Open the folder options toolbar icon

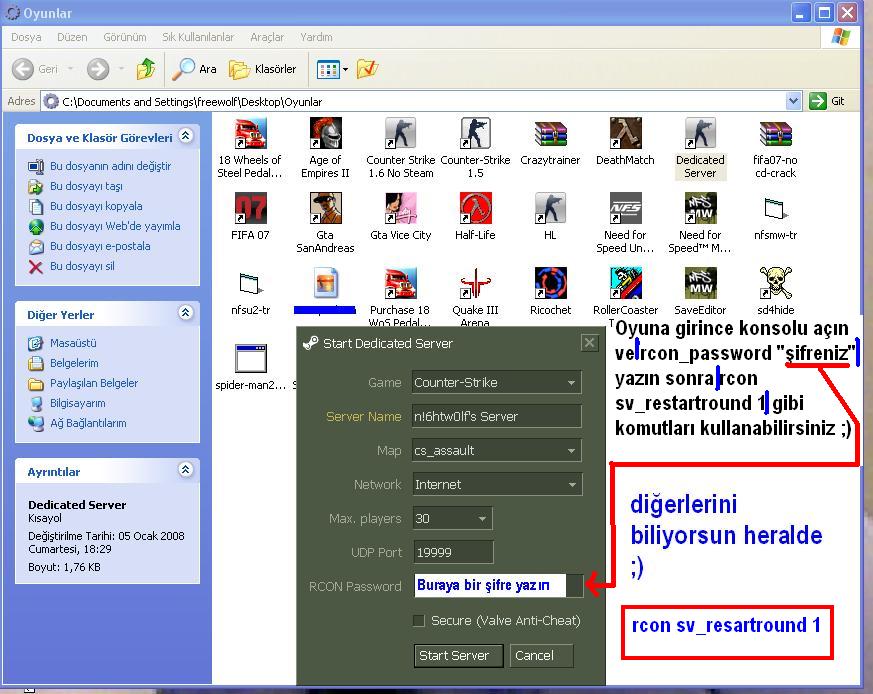[367, 69]
